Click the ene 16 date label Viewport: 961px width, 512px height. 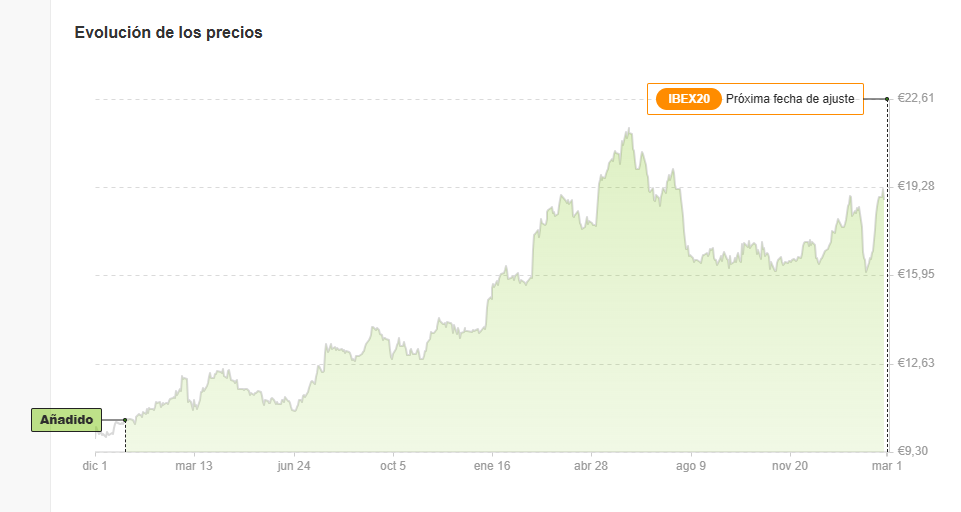[x=492, y=466]
